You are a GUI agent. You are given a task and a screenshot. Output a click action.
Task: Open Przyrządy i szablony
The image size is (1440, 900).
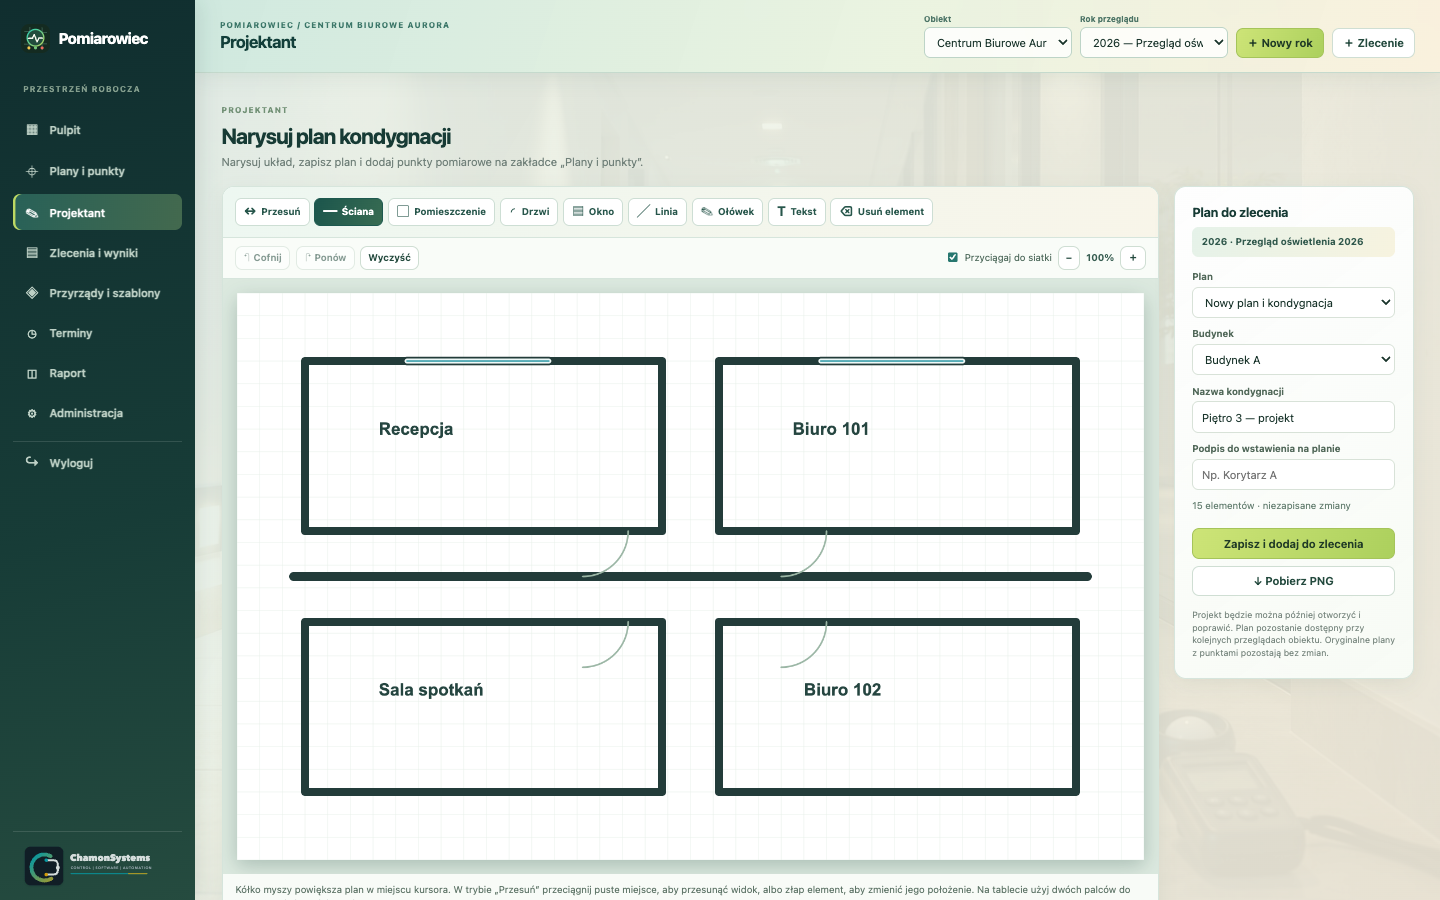(98, 293)
